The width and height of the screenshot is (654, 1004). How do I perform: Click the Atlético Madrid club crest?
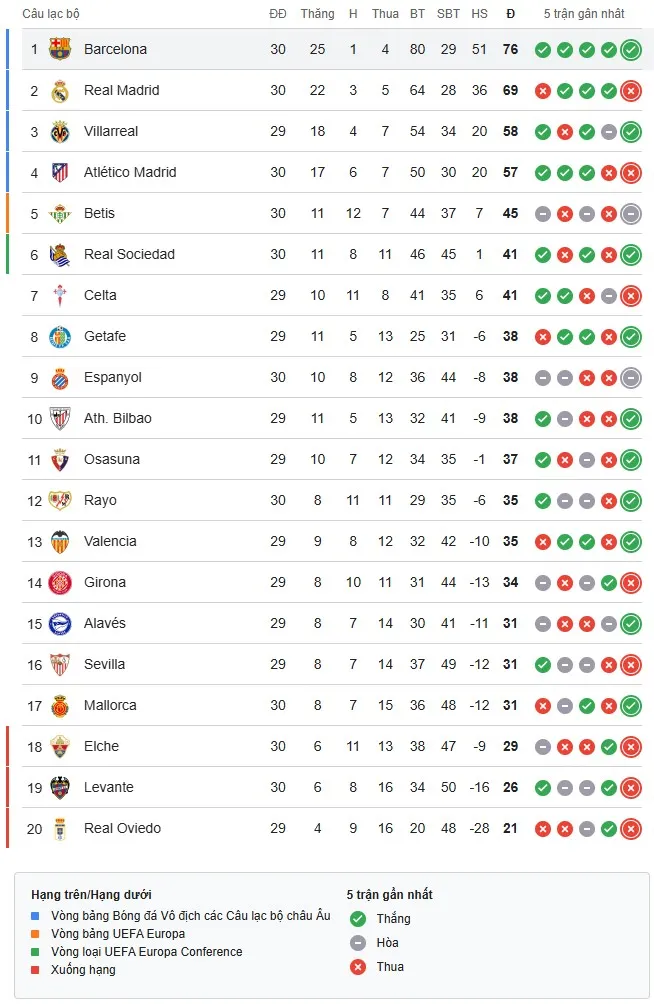(x=60, y=172)
